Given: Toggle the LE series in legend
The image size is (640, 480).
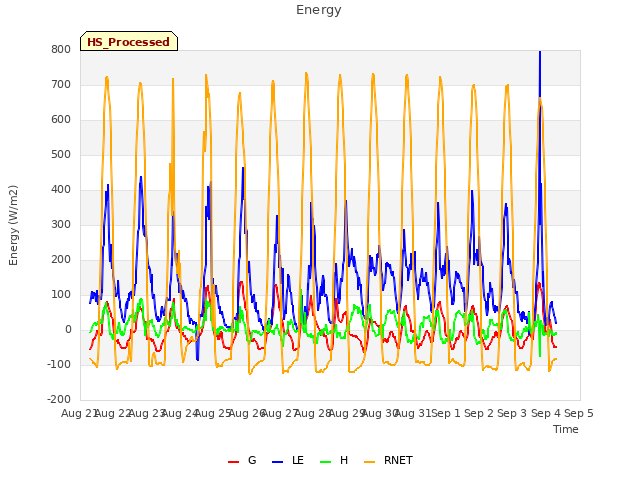Looking at the screenshot, I should (288, 460).
